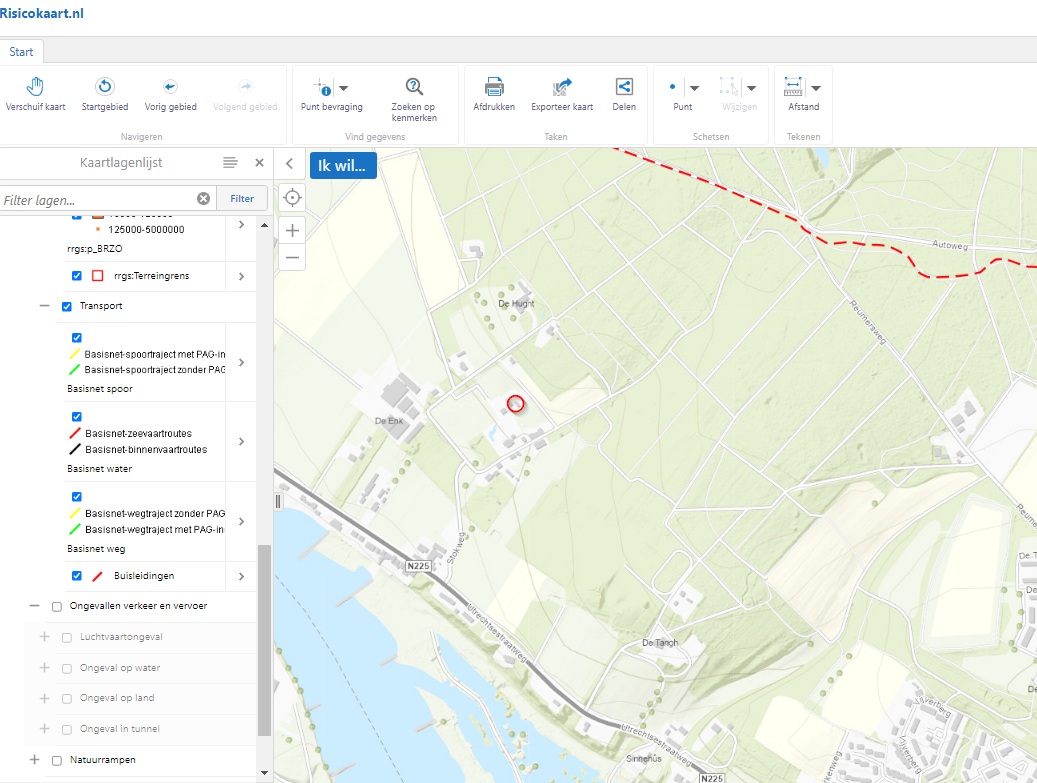Zoom in using the plus button
This screenshot has height=783, width=1037.
pyautogui.click(x=292, y=230)
